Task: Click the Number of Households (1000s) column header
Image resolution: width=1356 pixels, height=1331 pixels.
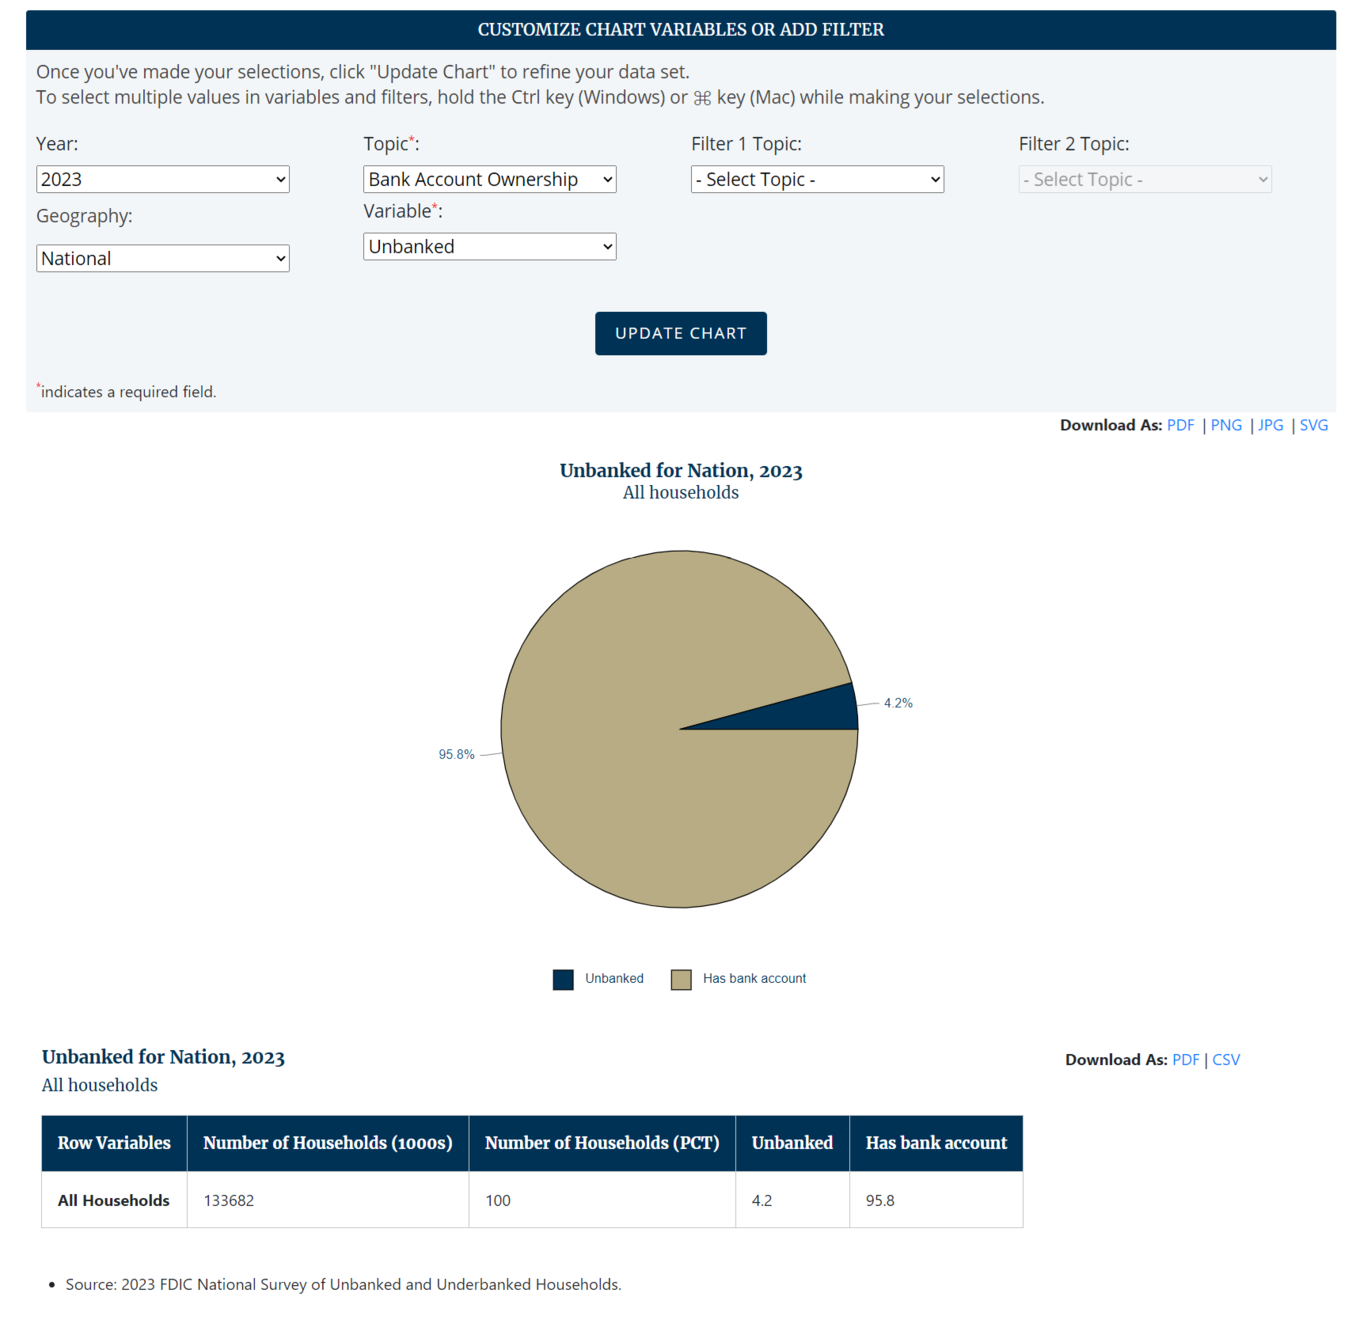Action: [x=327, y=1143]
